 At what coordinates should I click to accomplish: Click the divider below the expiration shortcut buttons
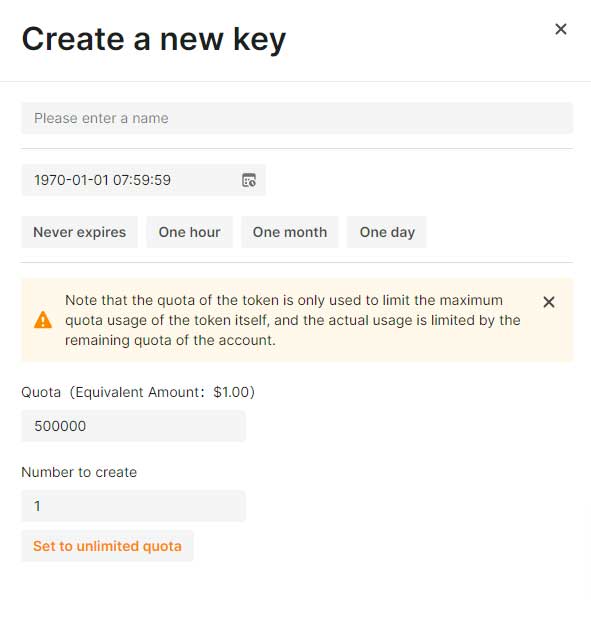[x=297, y=262]
